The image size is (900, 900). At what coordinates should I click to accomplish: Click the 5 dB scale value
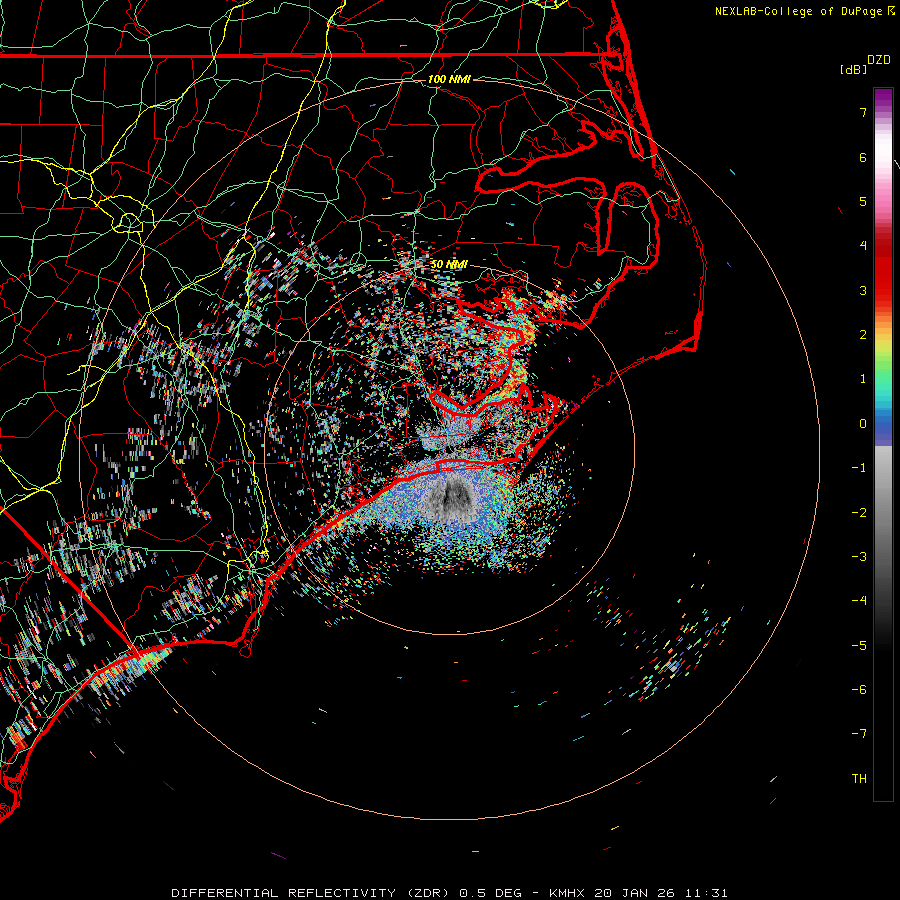point(863,201)
